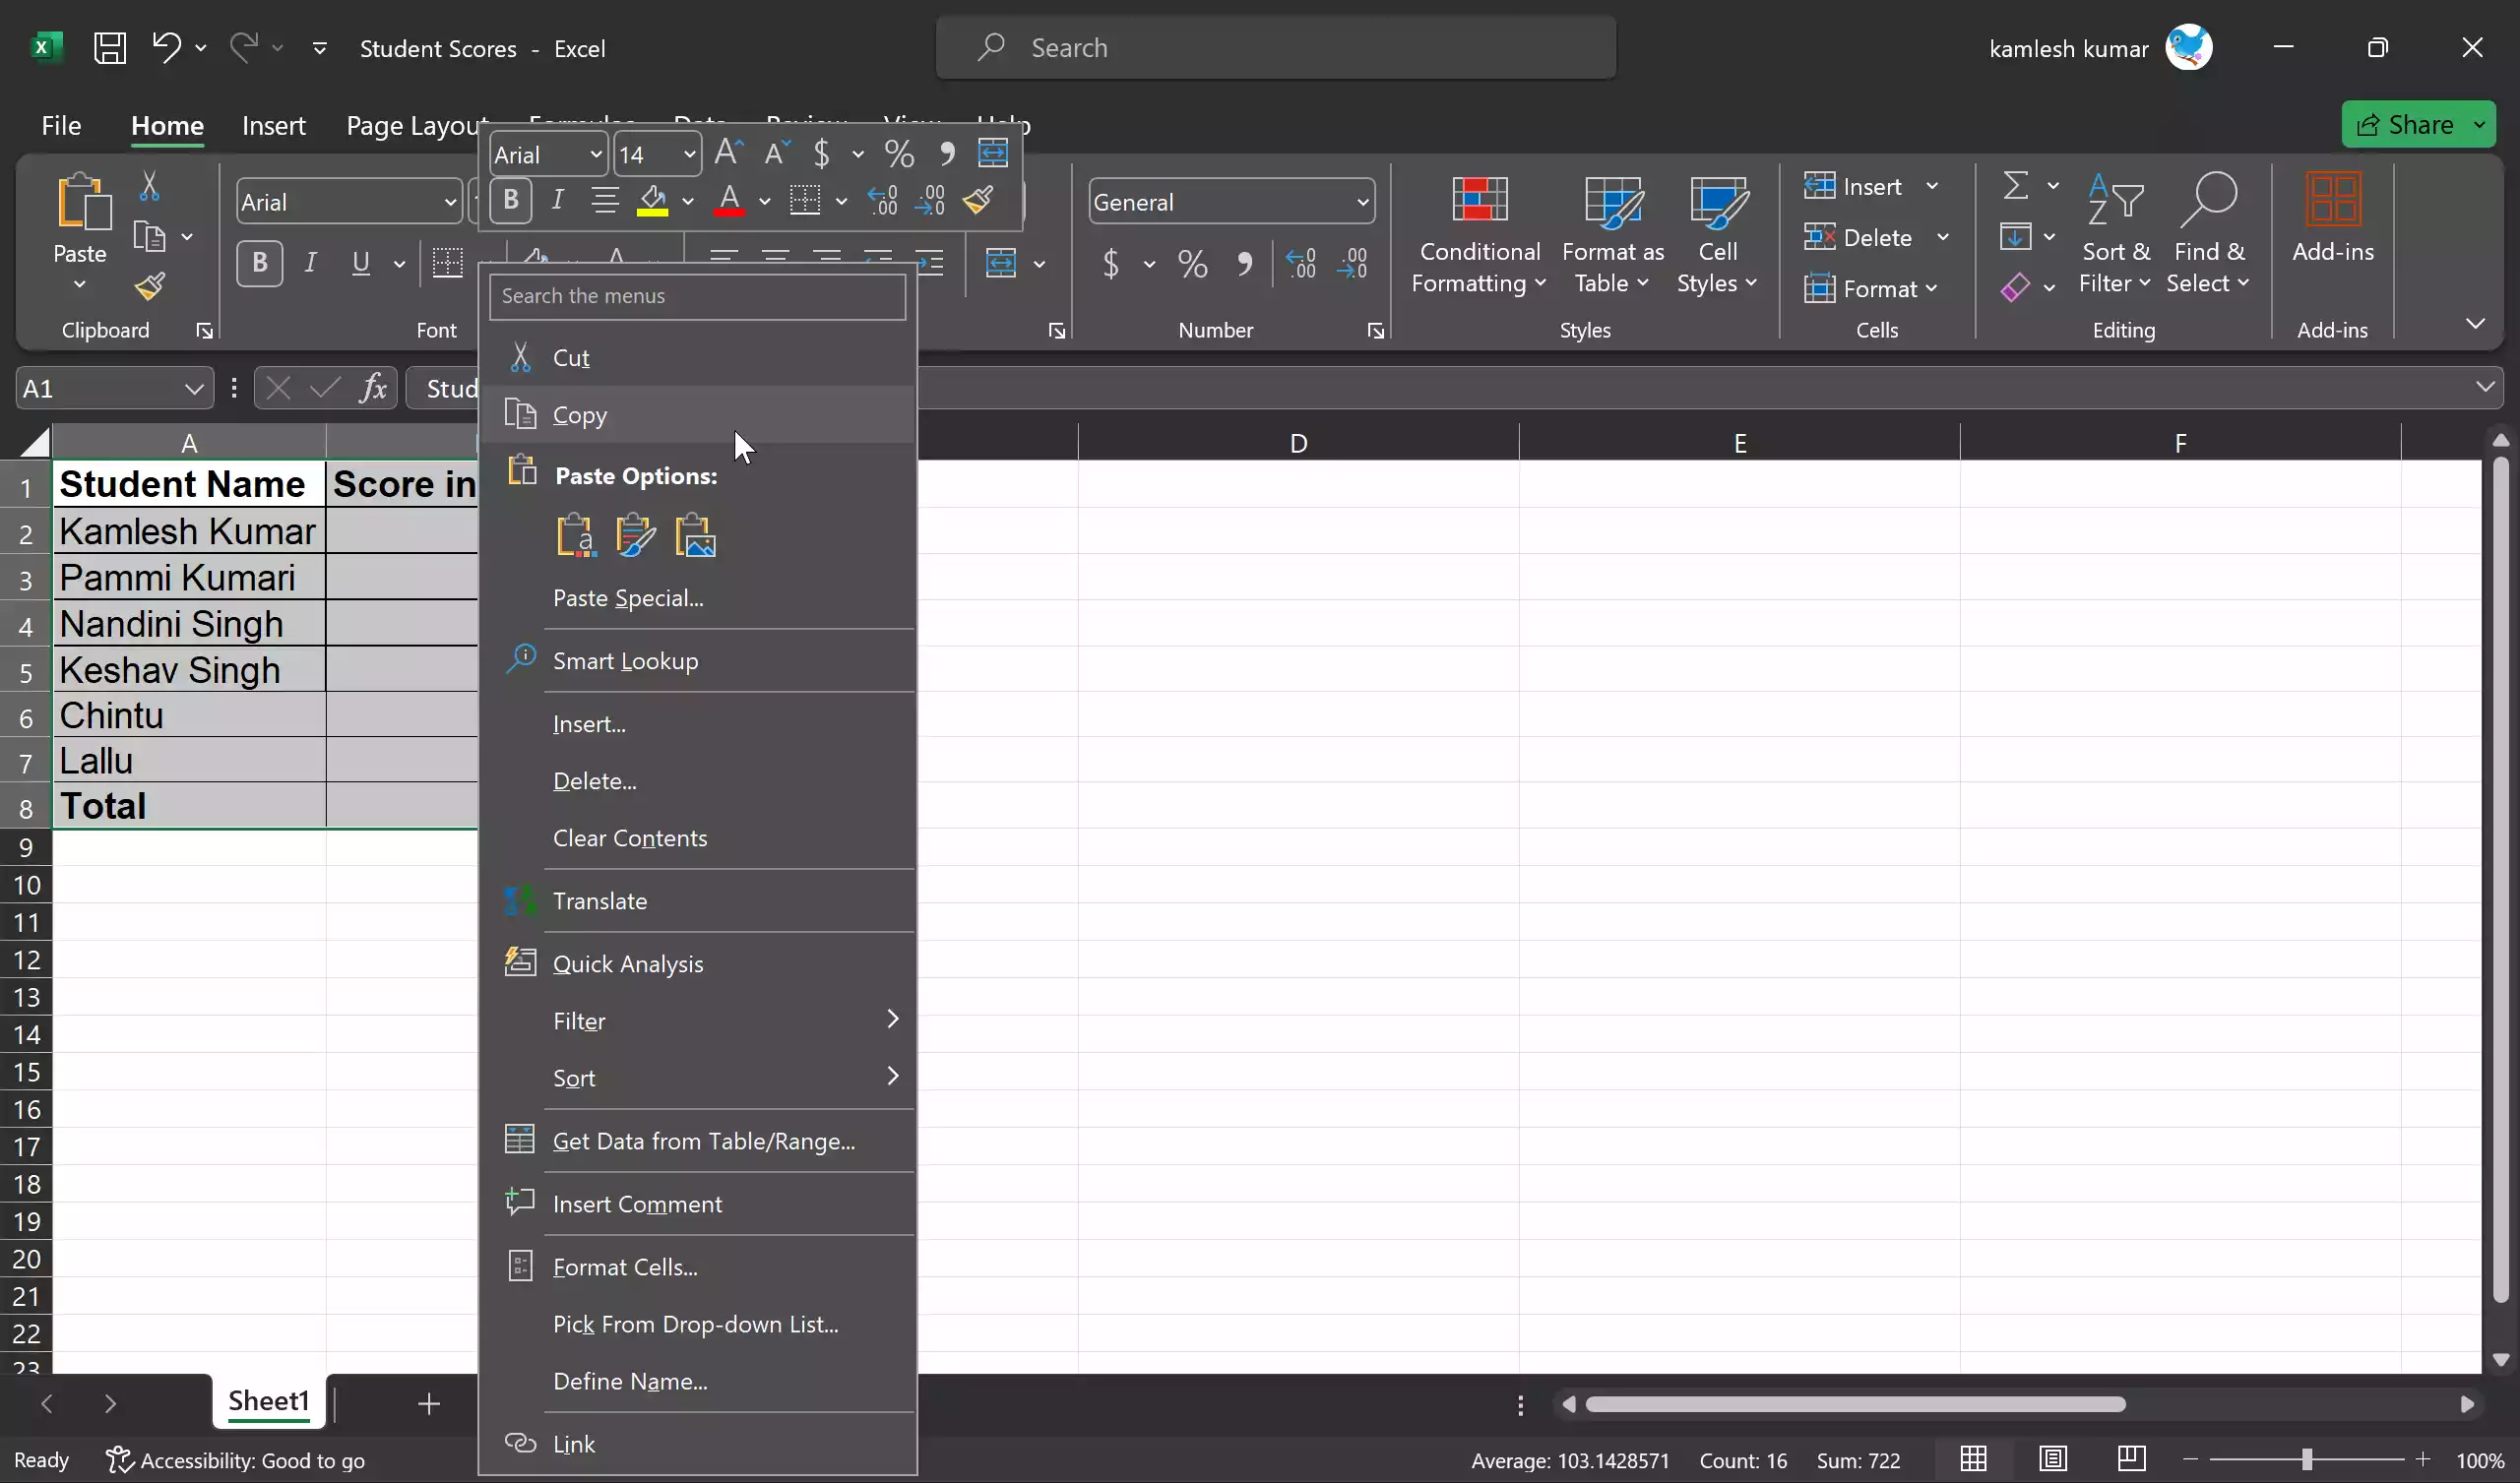Select Insert Comment from context menu

[638, 1203]
